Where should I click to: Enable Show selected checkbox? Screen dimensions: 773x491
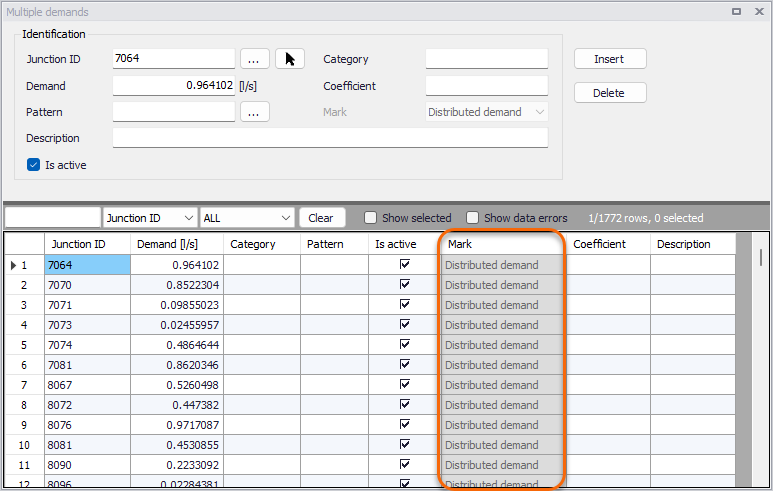371,217
